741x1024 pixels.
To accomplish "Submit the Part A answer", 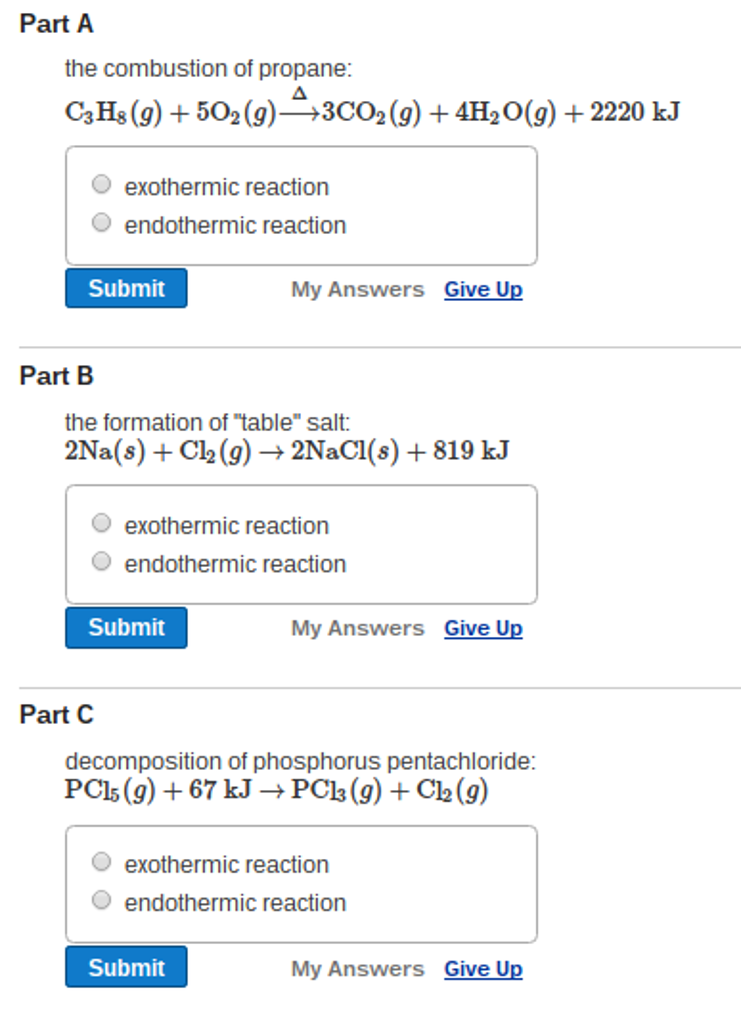I will tap(125, 288).
